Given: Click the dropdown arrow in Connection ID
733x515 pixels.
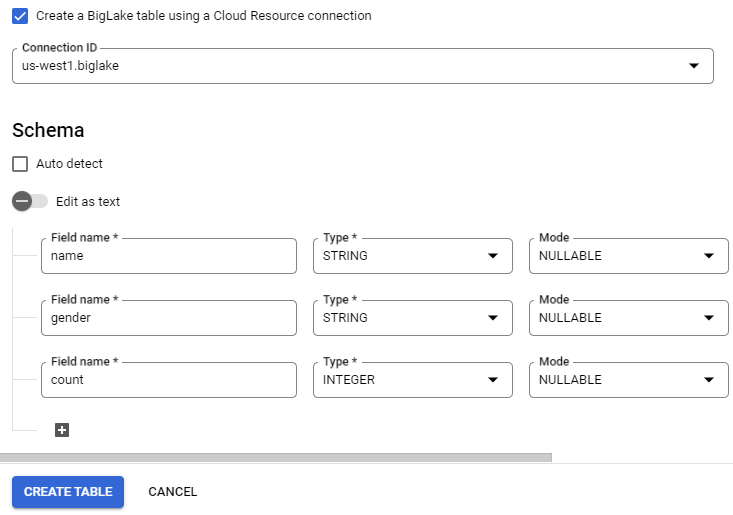Looking at the screenshot, I should tap(694, 66).
